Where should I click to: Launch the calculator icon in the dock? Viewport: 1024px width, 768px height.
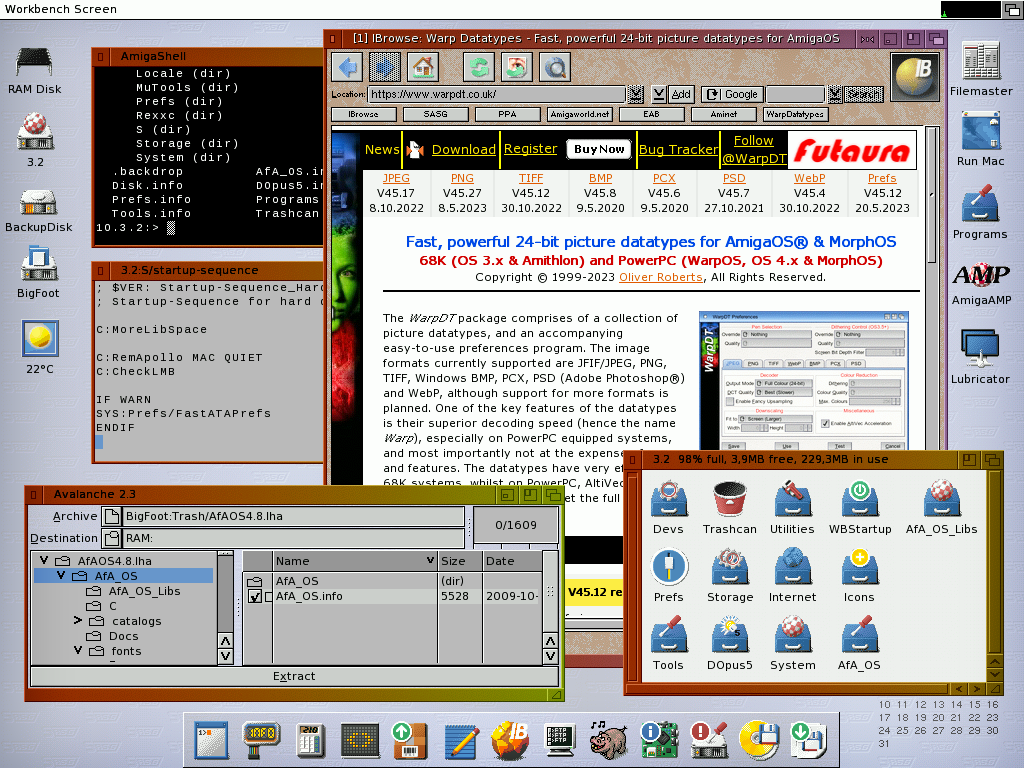(310, 740)
